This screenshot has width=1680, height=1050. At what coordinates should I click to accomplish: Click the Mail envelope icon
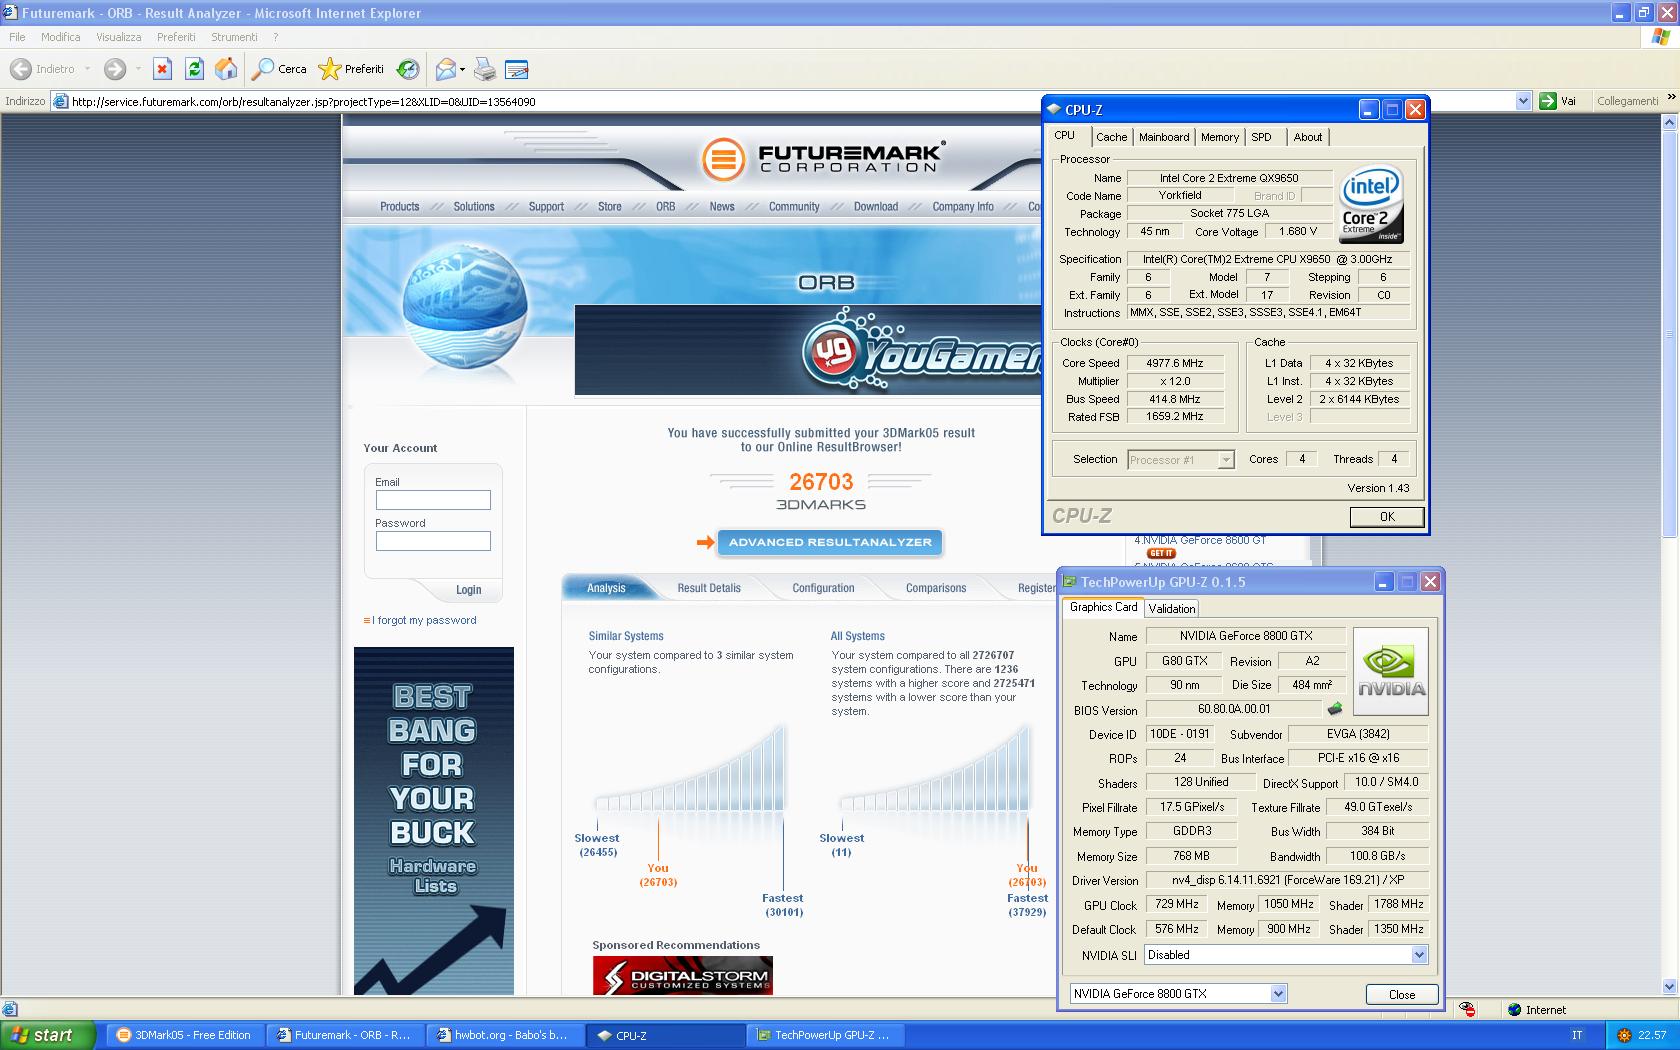pyautogui.click(x=445, y=69)
